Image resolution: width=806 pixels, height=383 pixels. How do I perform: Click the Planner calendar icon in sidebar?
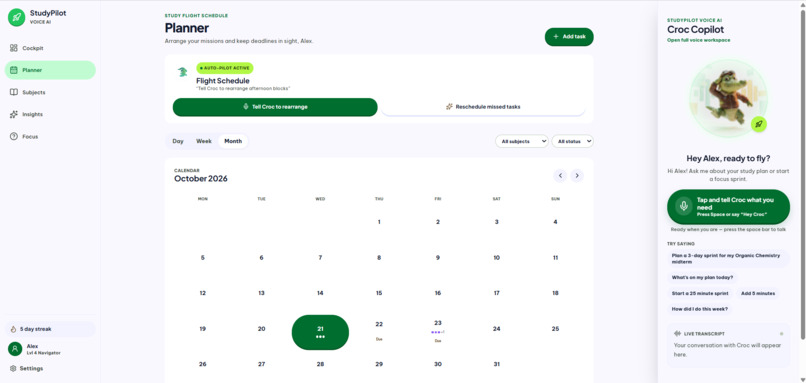coord(14,70)
